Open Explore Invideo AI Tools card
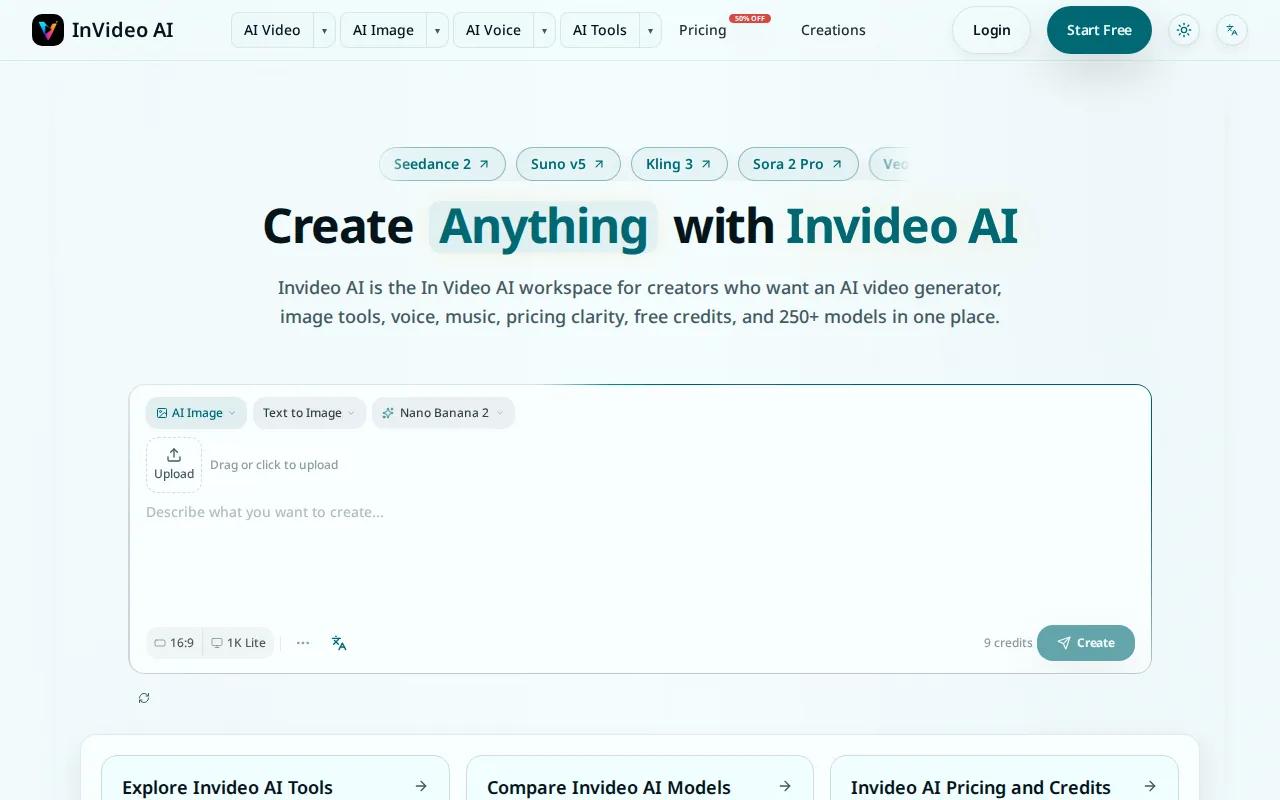Viewport: 1280px width, 800px height. 275,778
